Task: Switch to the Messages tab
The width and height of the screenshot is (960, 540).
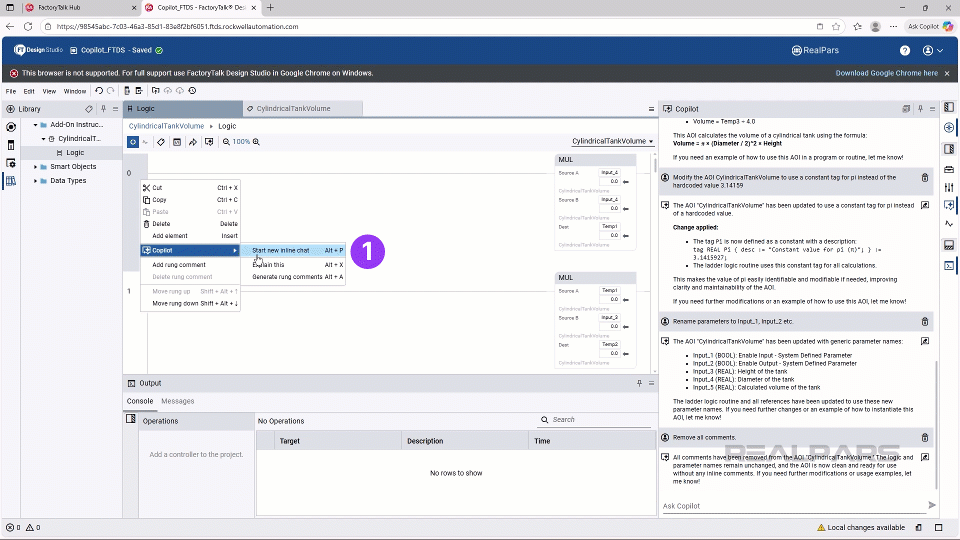Action: 178,401
